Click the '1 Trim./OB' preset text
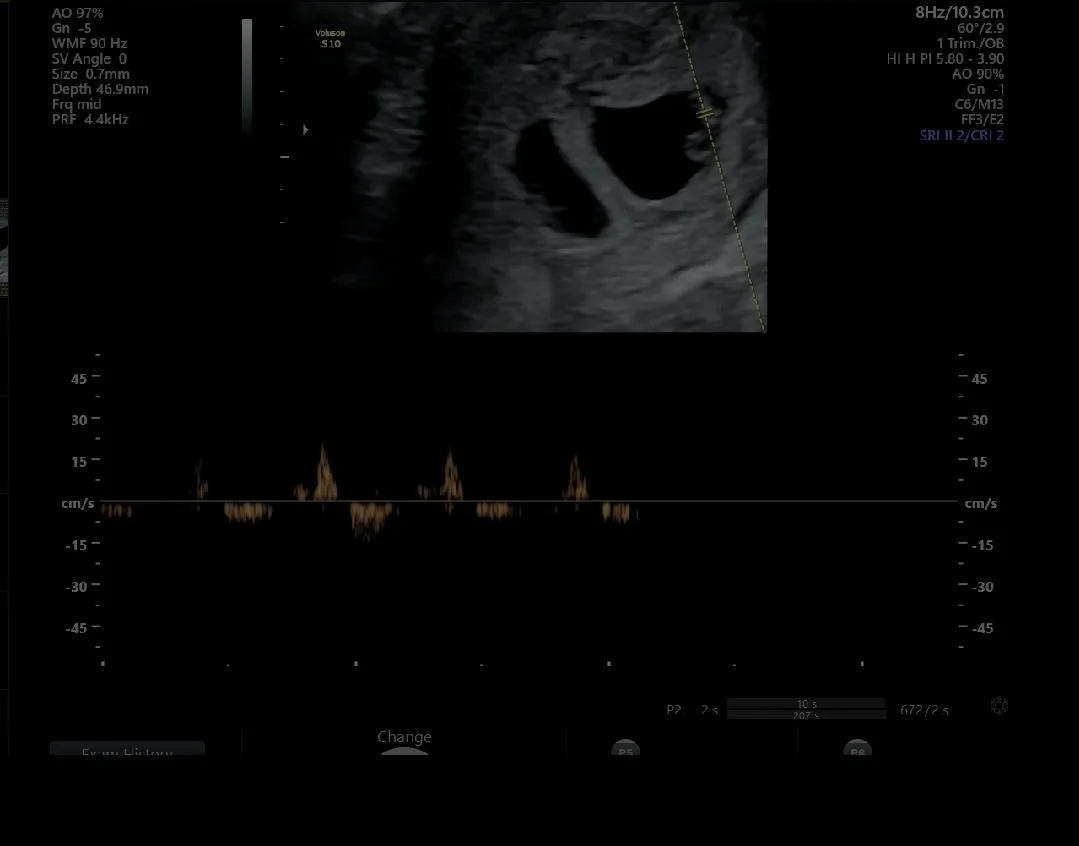The image size is (1079, 846). point(970,43)
